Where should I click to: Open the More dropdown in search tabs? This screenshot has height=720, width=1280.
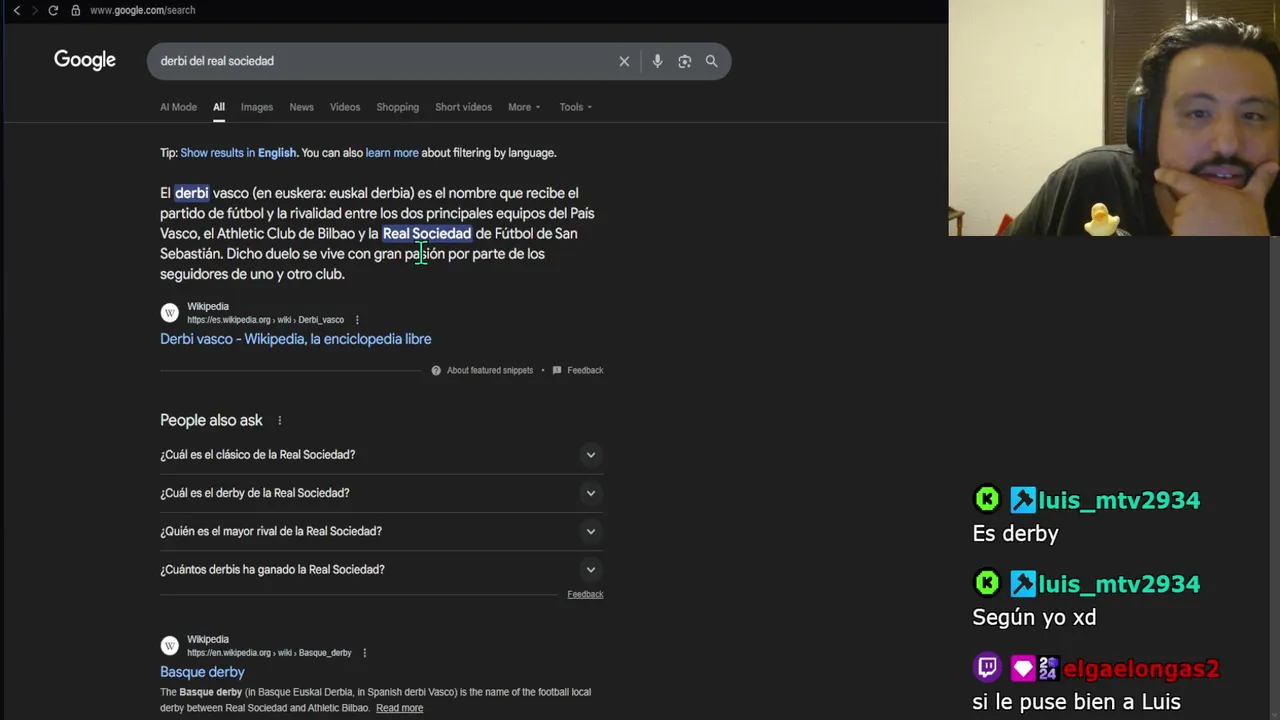pos(524,107)
